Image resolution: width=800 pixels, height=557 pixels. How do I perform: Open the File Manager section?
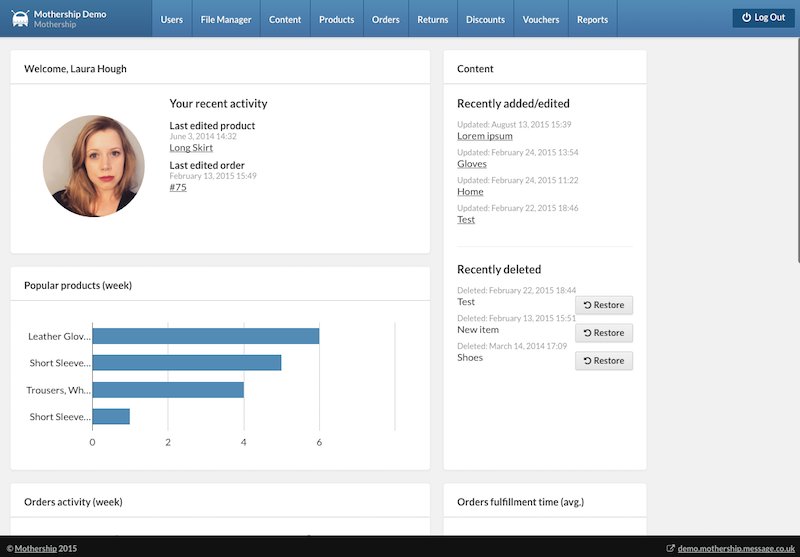226,19
